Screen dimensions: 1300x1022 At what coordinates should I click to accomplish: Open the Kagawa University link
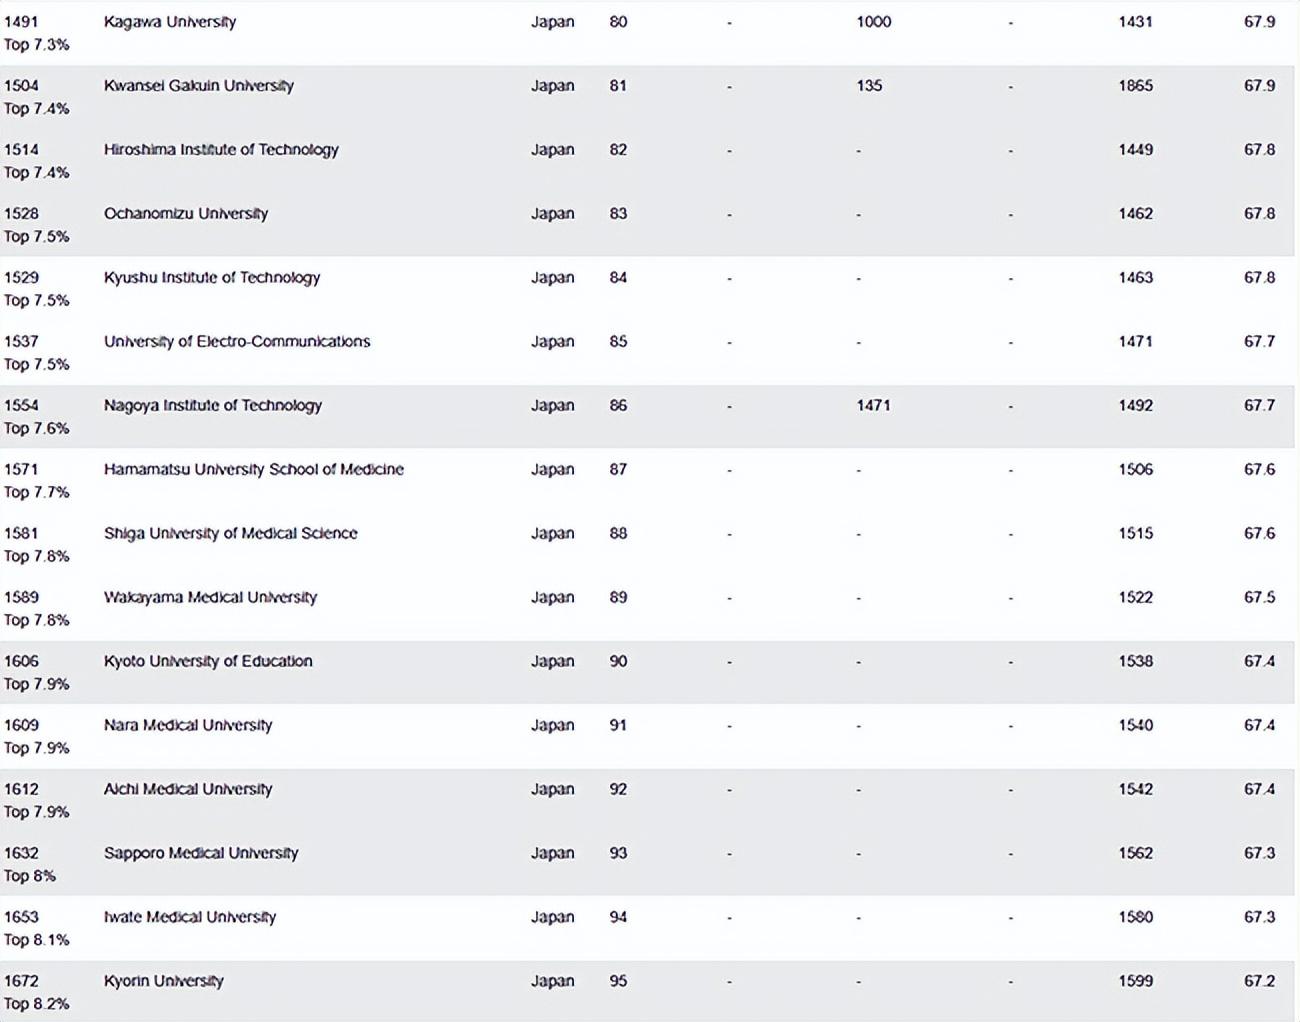(170, 22)
